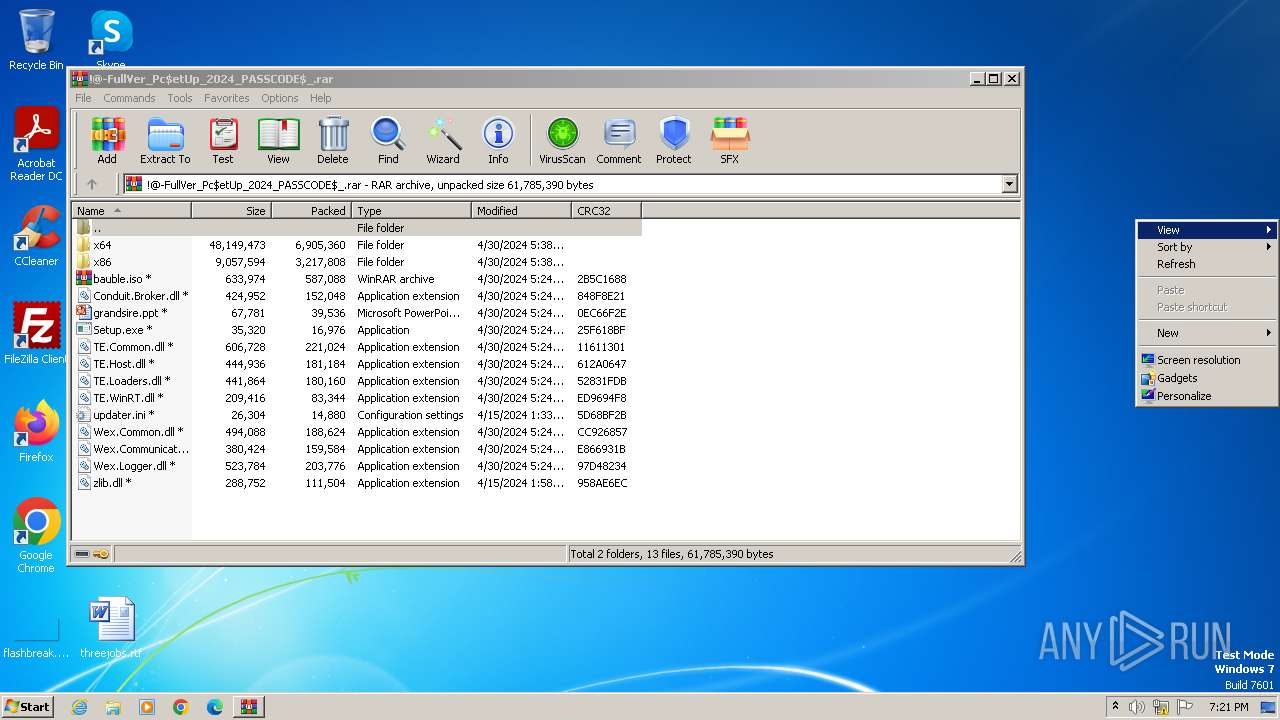
Task: Sort by Type column header
Action: click(x=411, y=211)
